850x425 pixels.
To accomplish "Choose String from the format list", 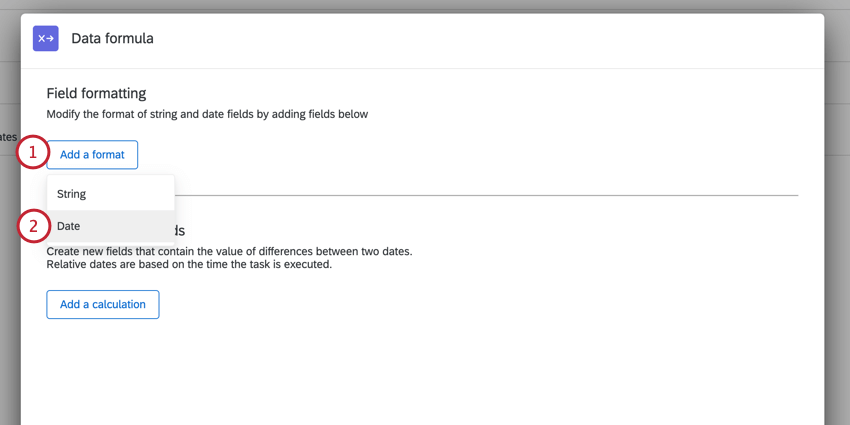I will click(x=71, y=194).
